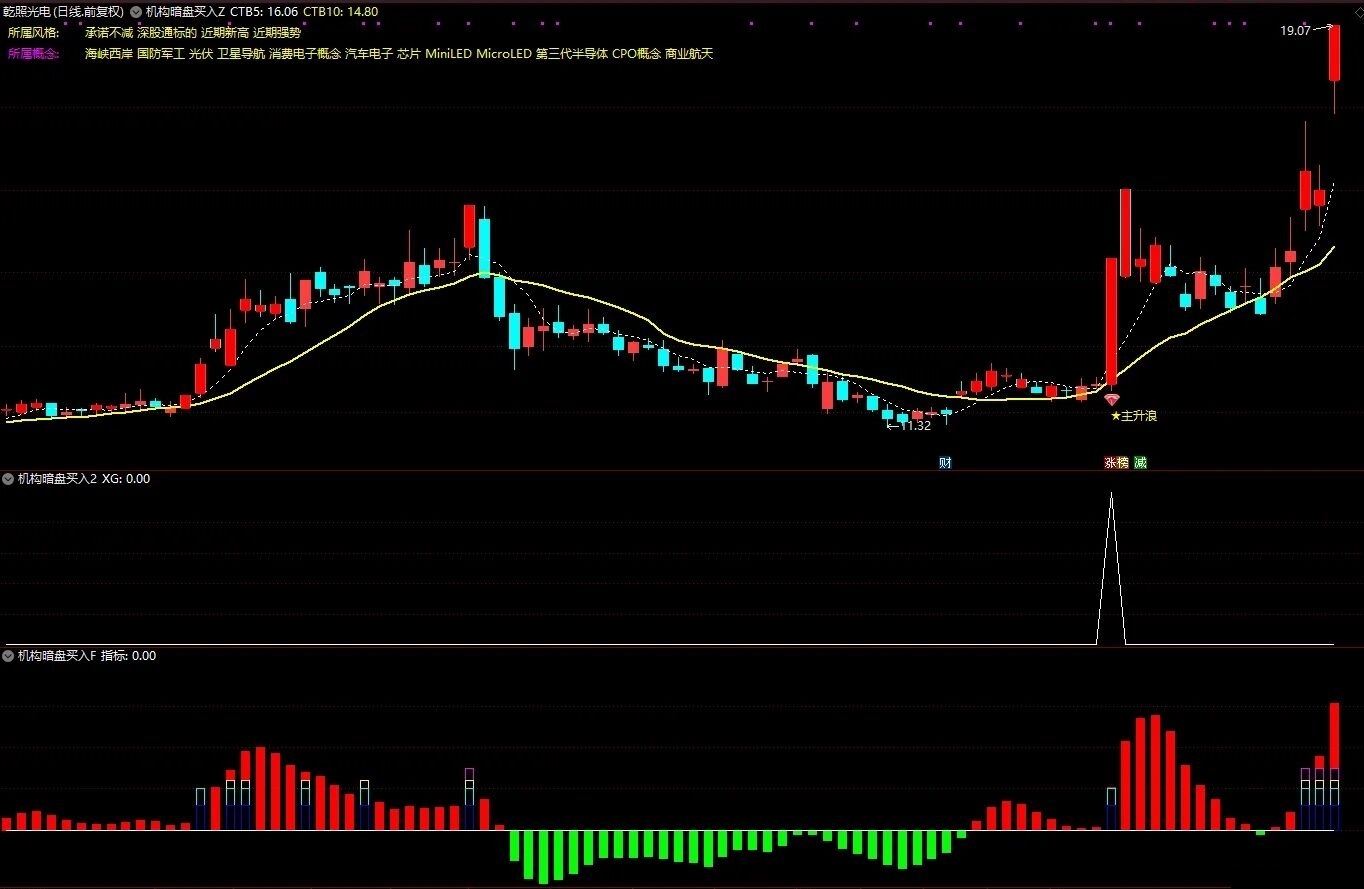Viewport: 1364px width, 889px height.
Task: Open the 机构暗盘买入Z indicator dropdown arrow
Action: pyautogui.click(x=135, y=12)
